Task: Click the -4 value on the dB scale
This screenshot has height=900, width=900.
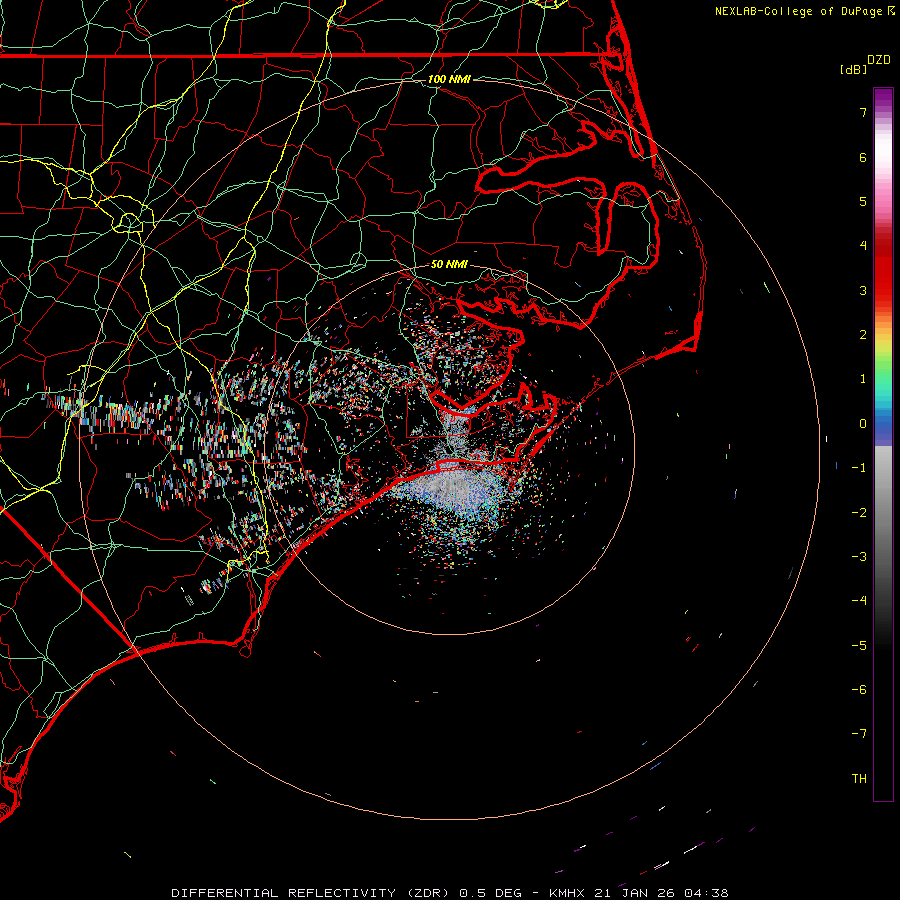Action: click(858, 601)
